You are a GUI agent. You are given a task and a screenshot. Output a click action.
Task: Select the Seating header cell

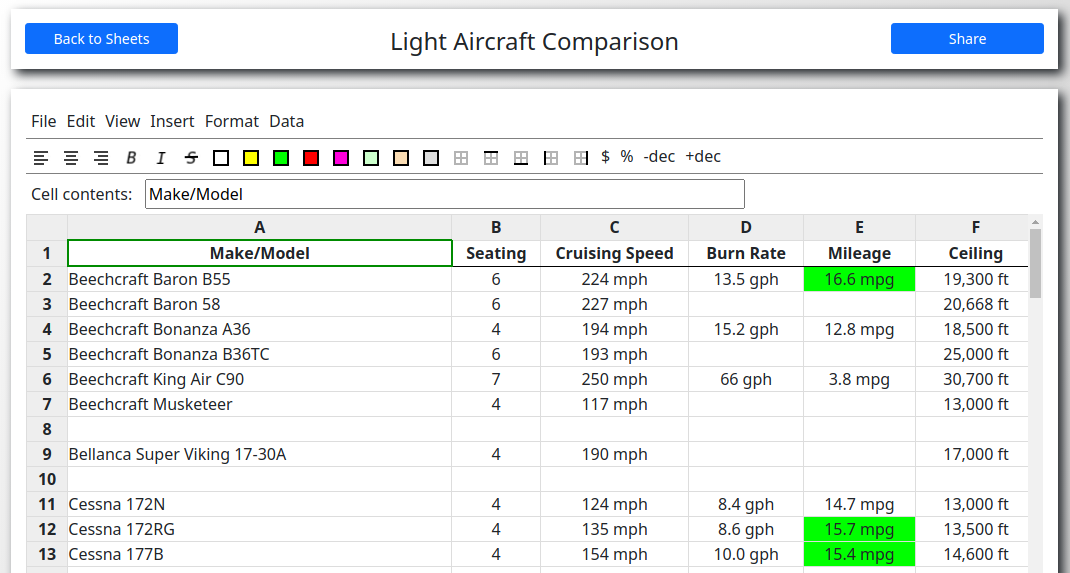point(496,253)
